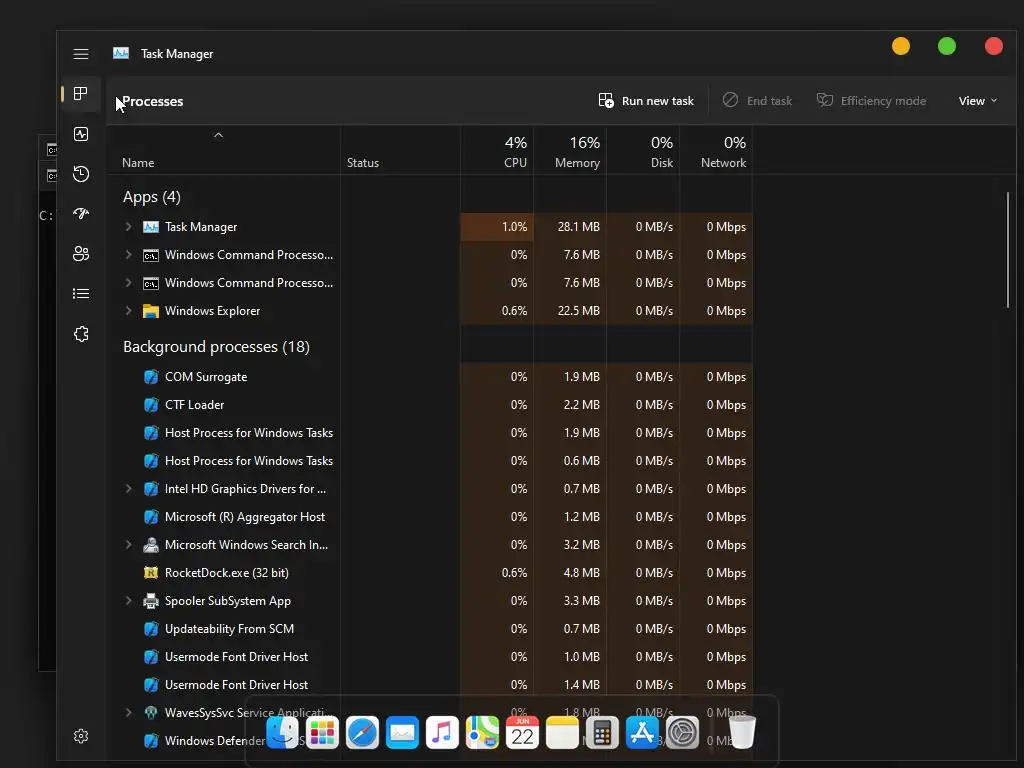Image resolution: width=1024 pixels, height=768 pixels.
Task: Click the process list vertical scrollbar
Action: [x=1008, y=250]
